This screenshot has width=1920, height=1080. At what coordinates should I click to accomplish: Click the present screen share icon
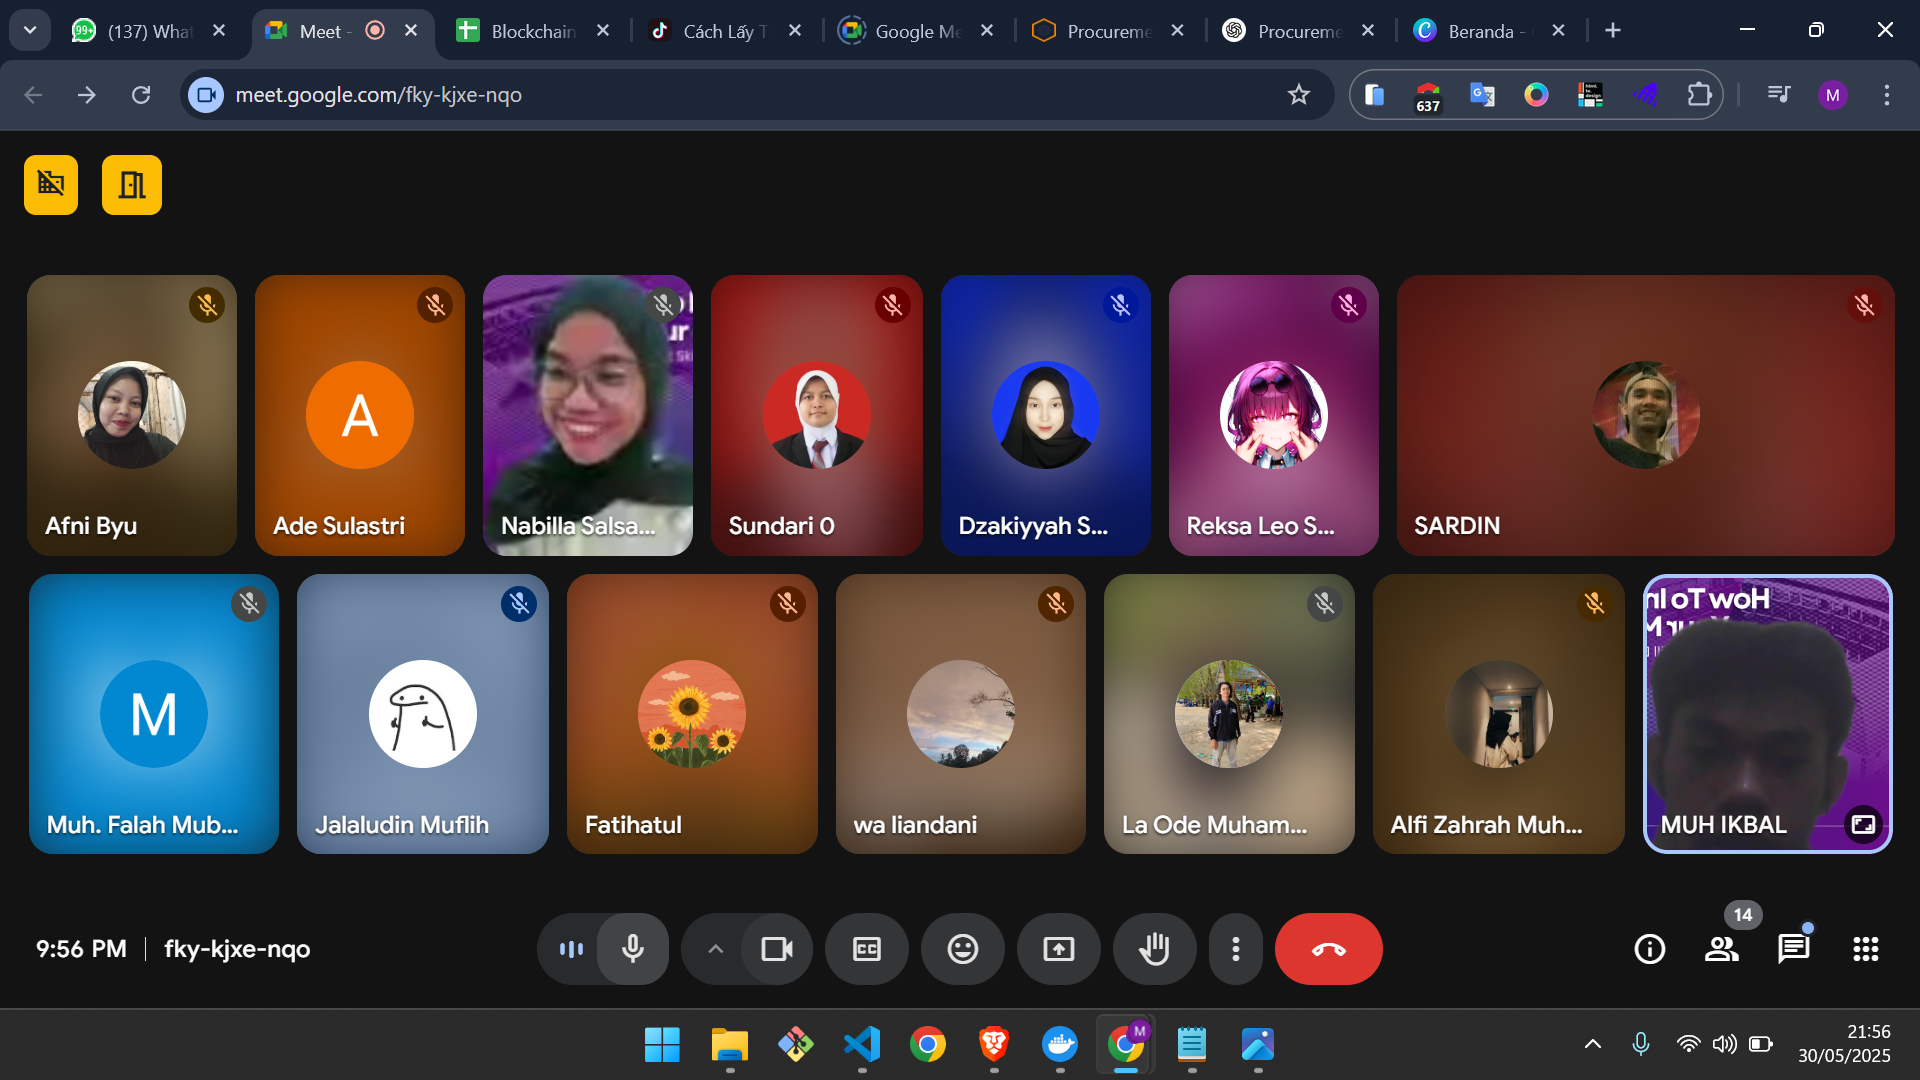tap(1058, 949)
